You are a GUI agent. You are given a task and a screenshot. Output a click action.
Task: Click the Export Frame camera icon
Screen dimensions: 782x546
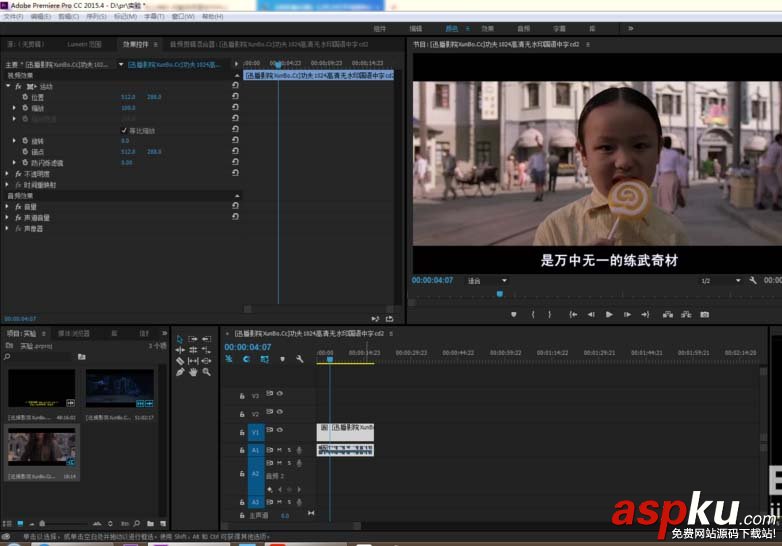point(704,314)
